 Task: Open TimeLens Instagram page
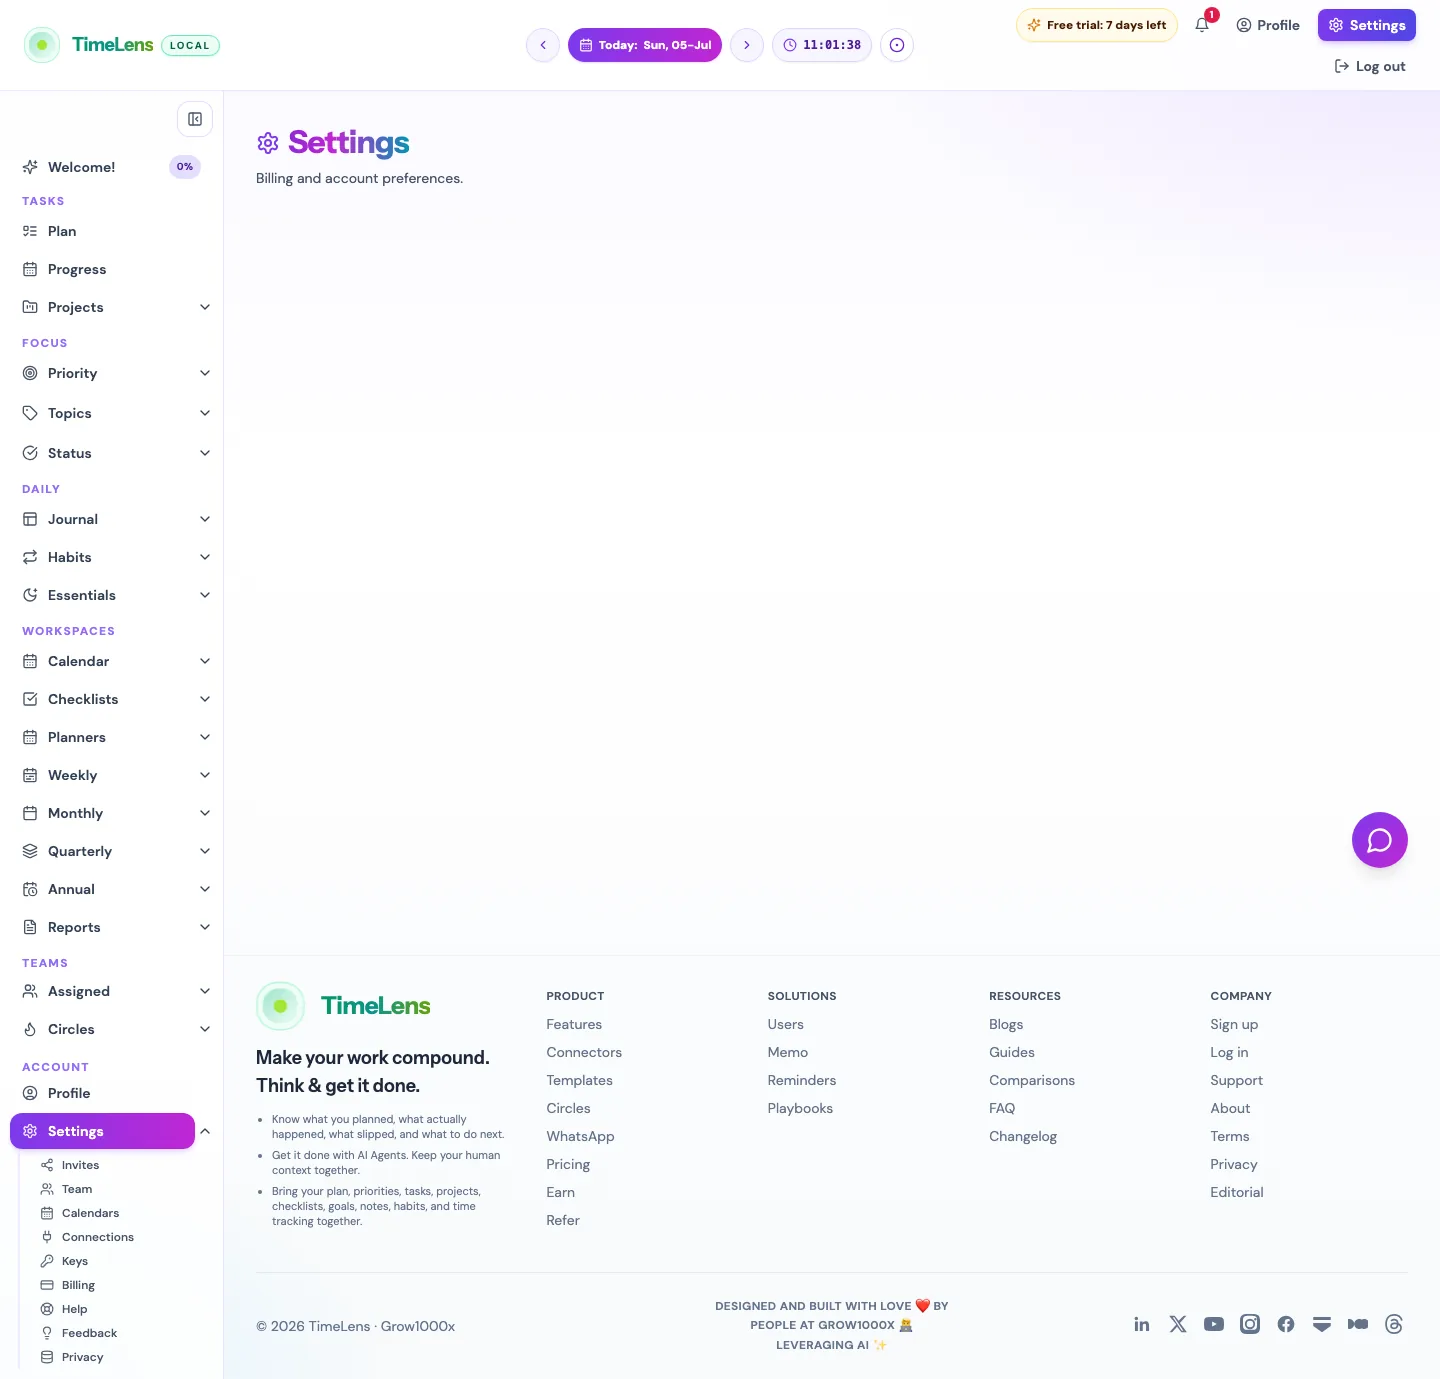(x=1250, y=1324)
